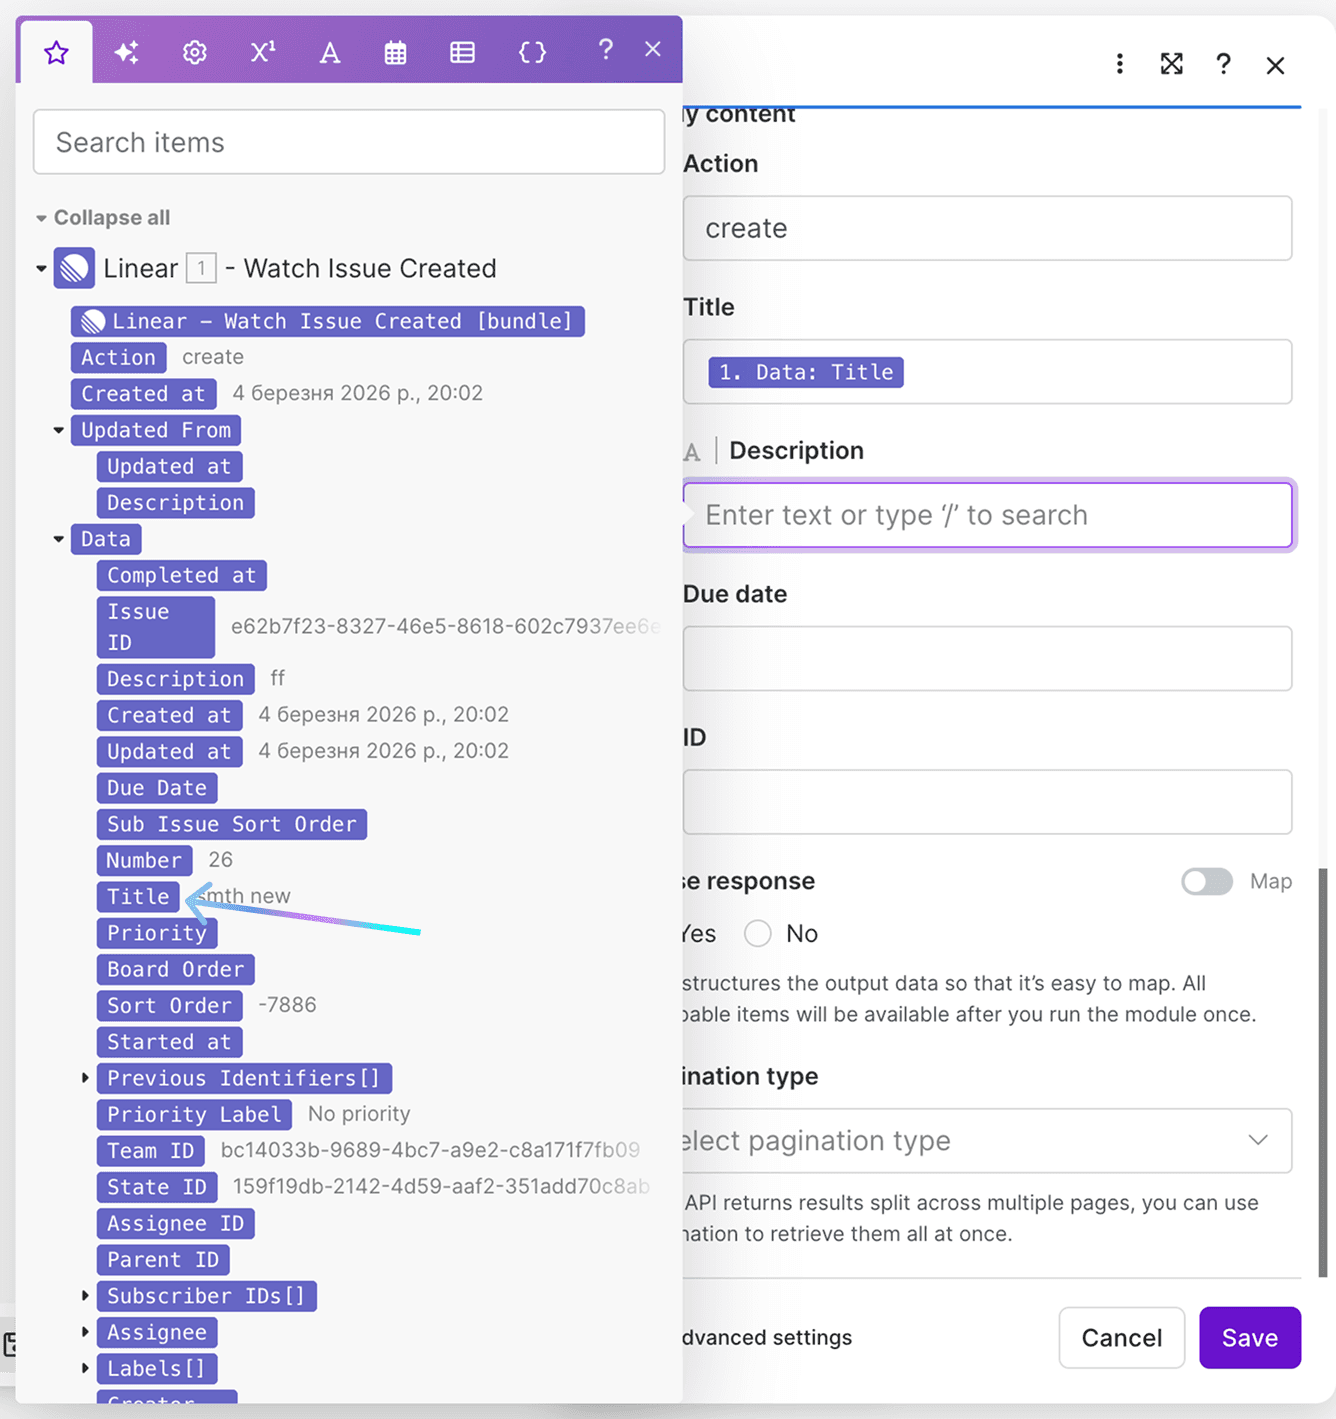Click the Save button
The image size is (1336, 1419).
click(x=1250, y=1338)
